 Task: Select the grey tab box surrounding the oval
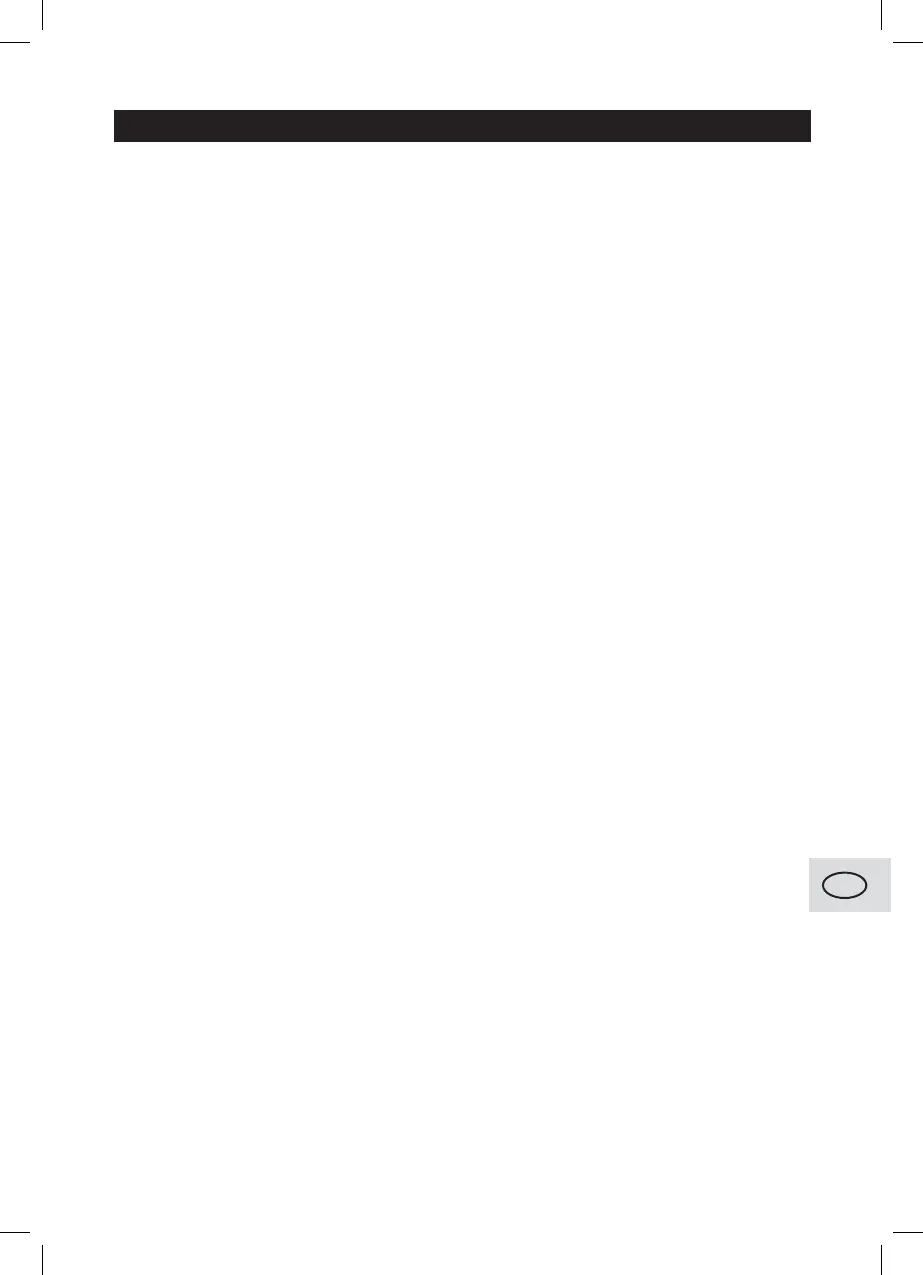[850, 885]
